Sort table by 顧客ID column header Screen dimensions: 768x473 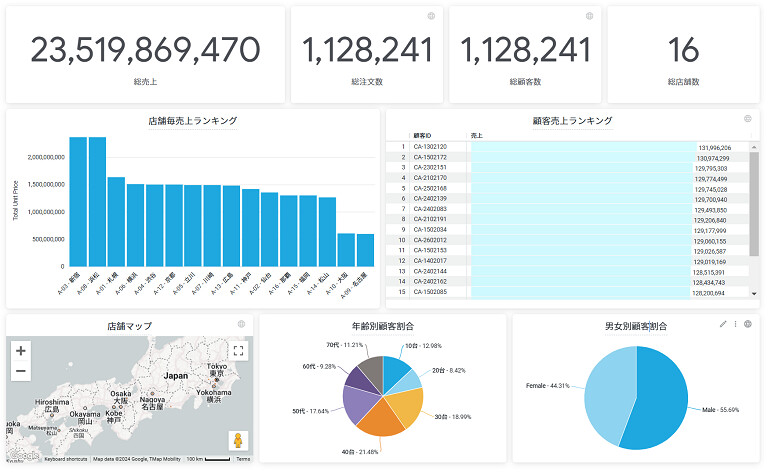pos(422,135)
